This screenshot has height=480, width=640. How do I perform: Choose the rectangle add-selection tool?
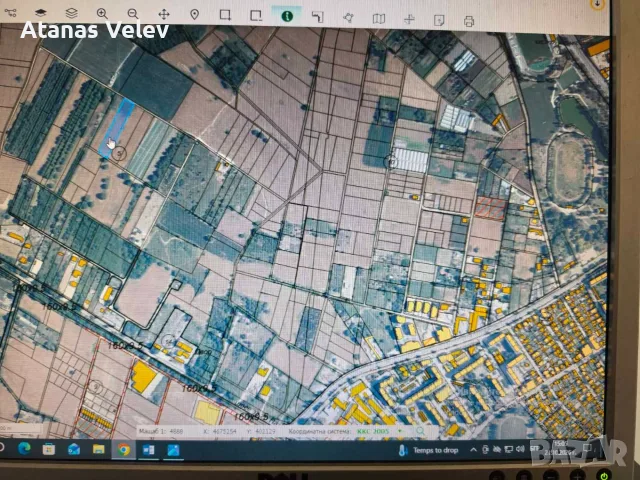pos(225,15)
